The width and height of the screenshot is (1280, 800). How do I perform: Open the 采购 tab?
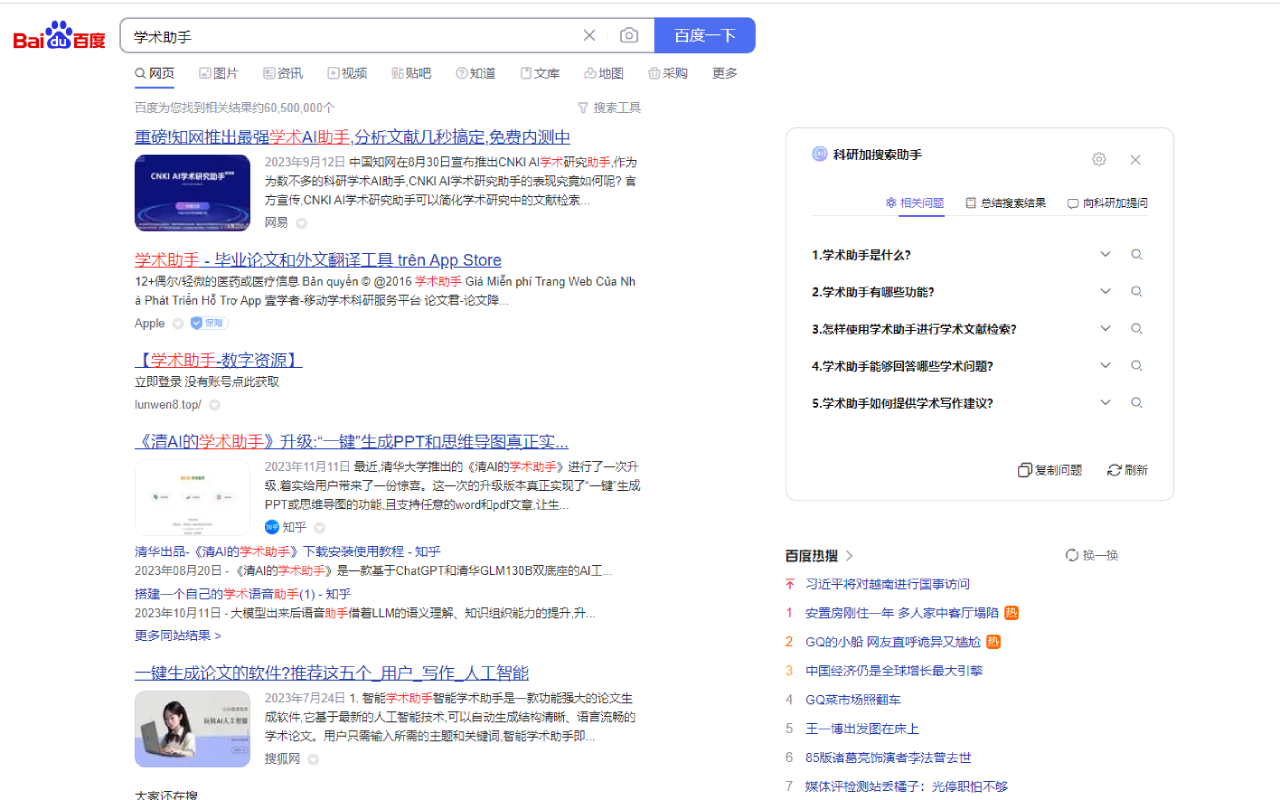point(668,73)
